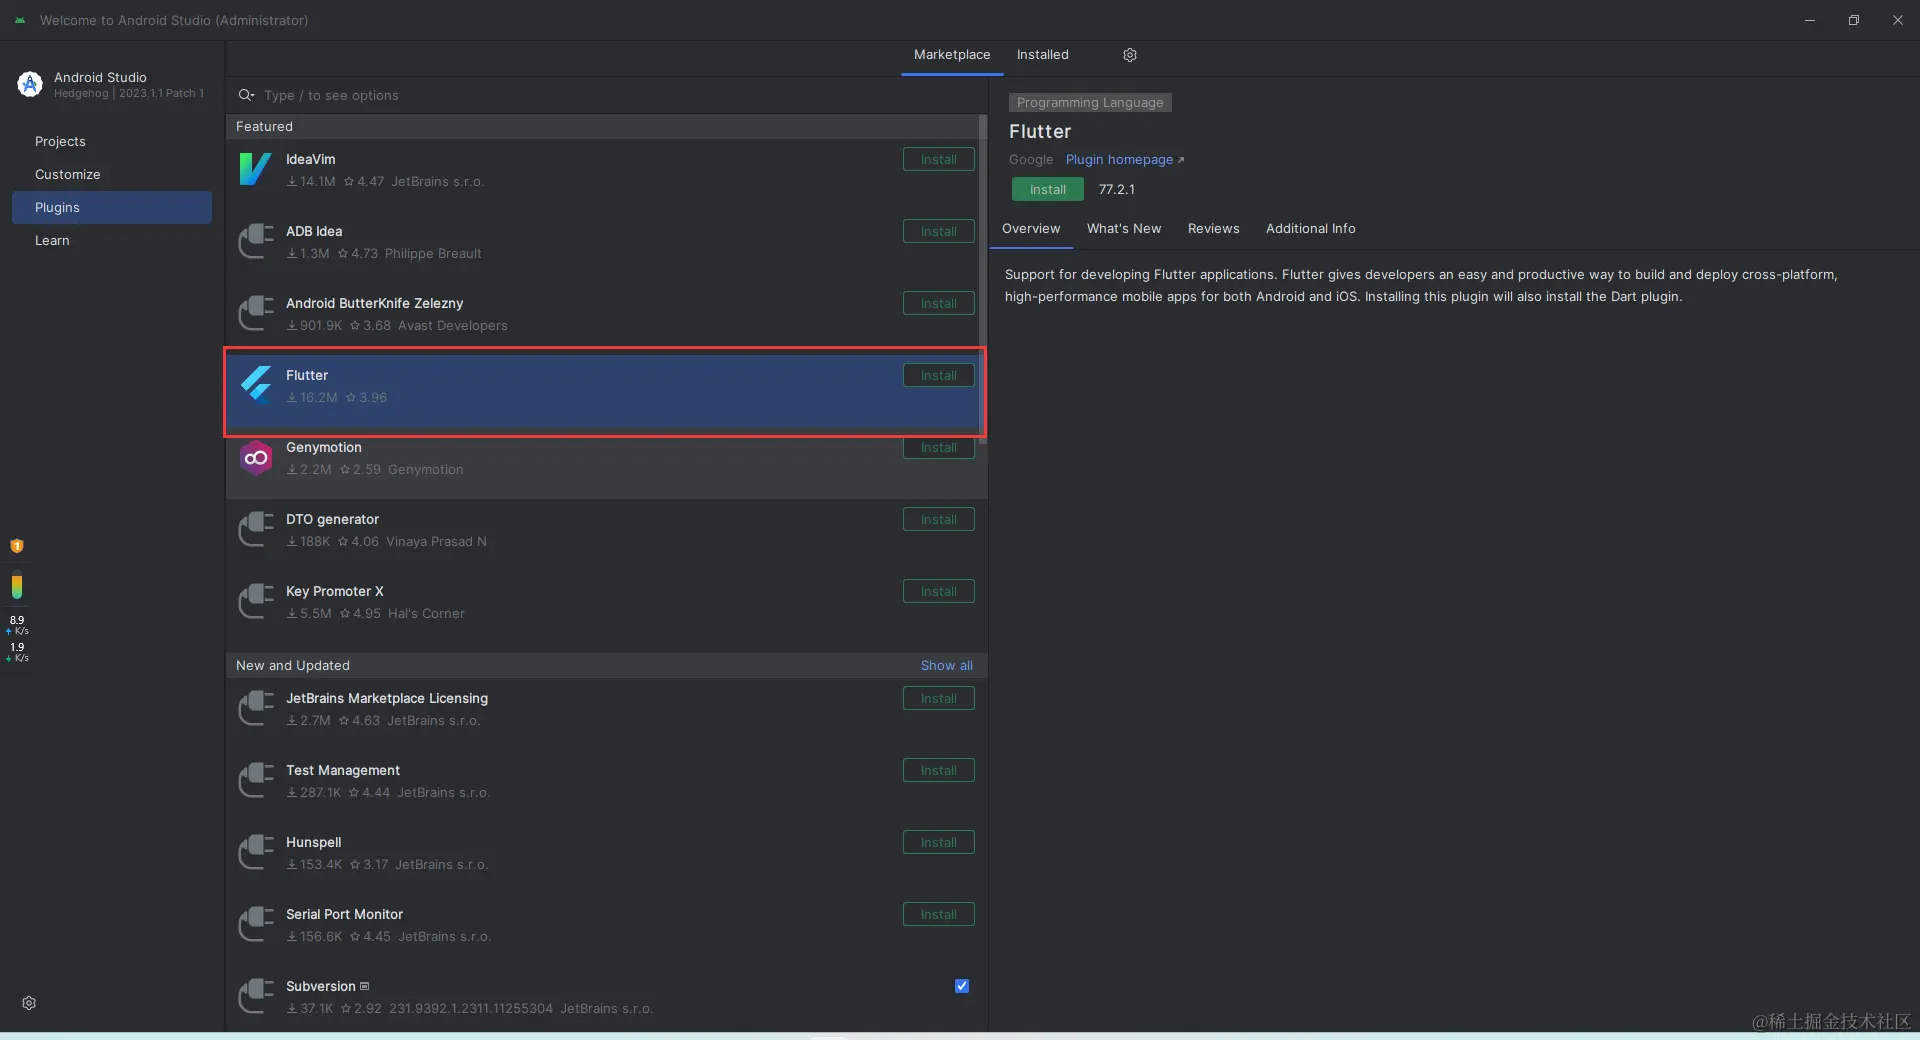Click the bundled marker icon beside Subversion
The width and height of the screenshot is (1920, 1040).
click(364, 986)
